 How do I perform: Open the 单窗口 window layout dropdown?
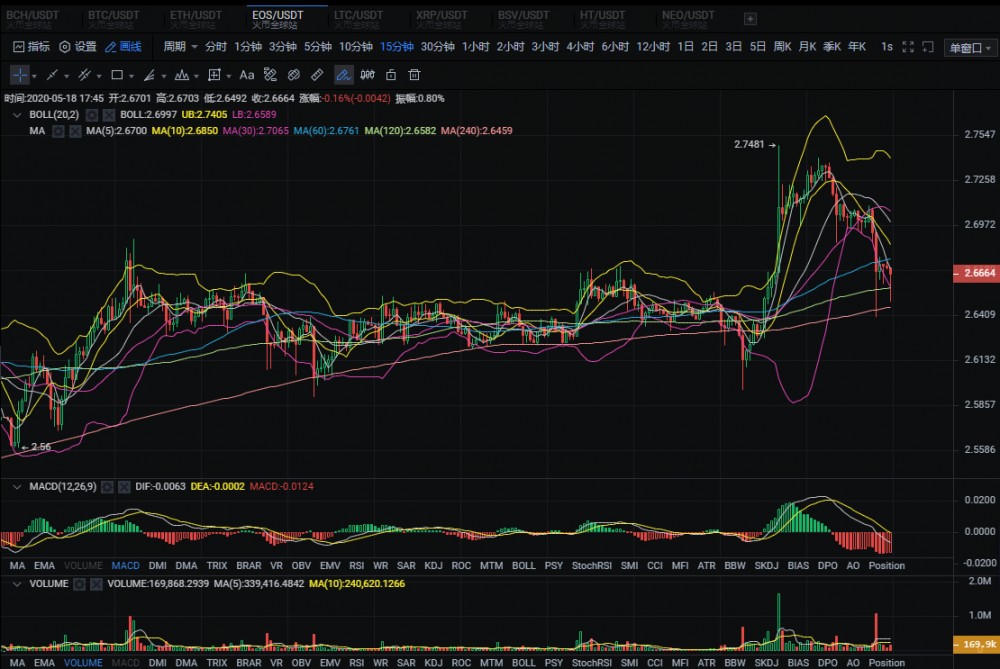(x=970, y=47)
